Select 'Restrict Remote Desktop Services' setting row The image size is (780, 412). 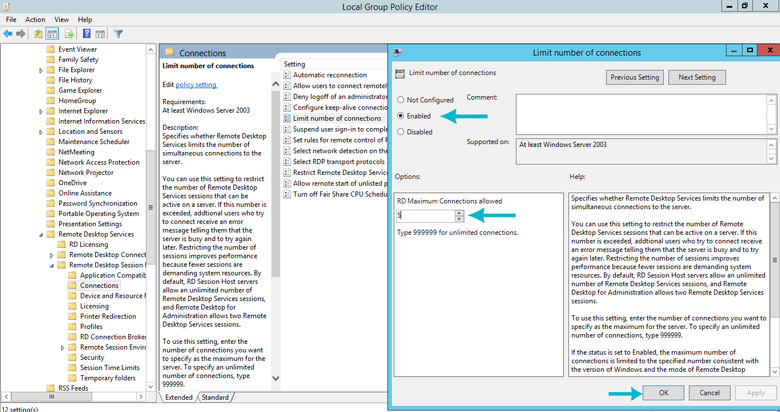[x=340, y=173]
